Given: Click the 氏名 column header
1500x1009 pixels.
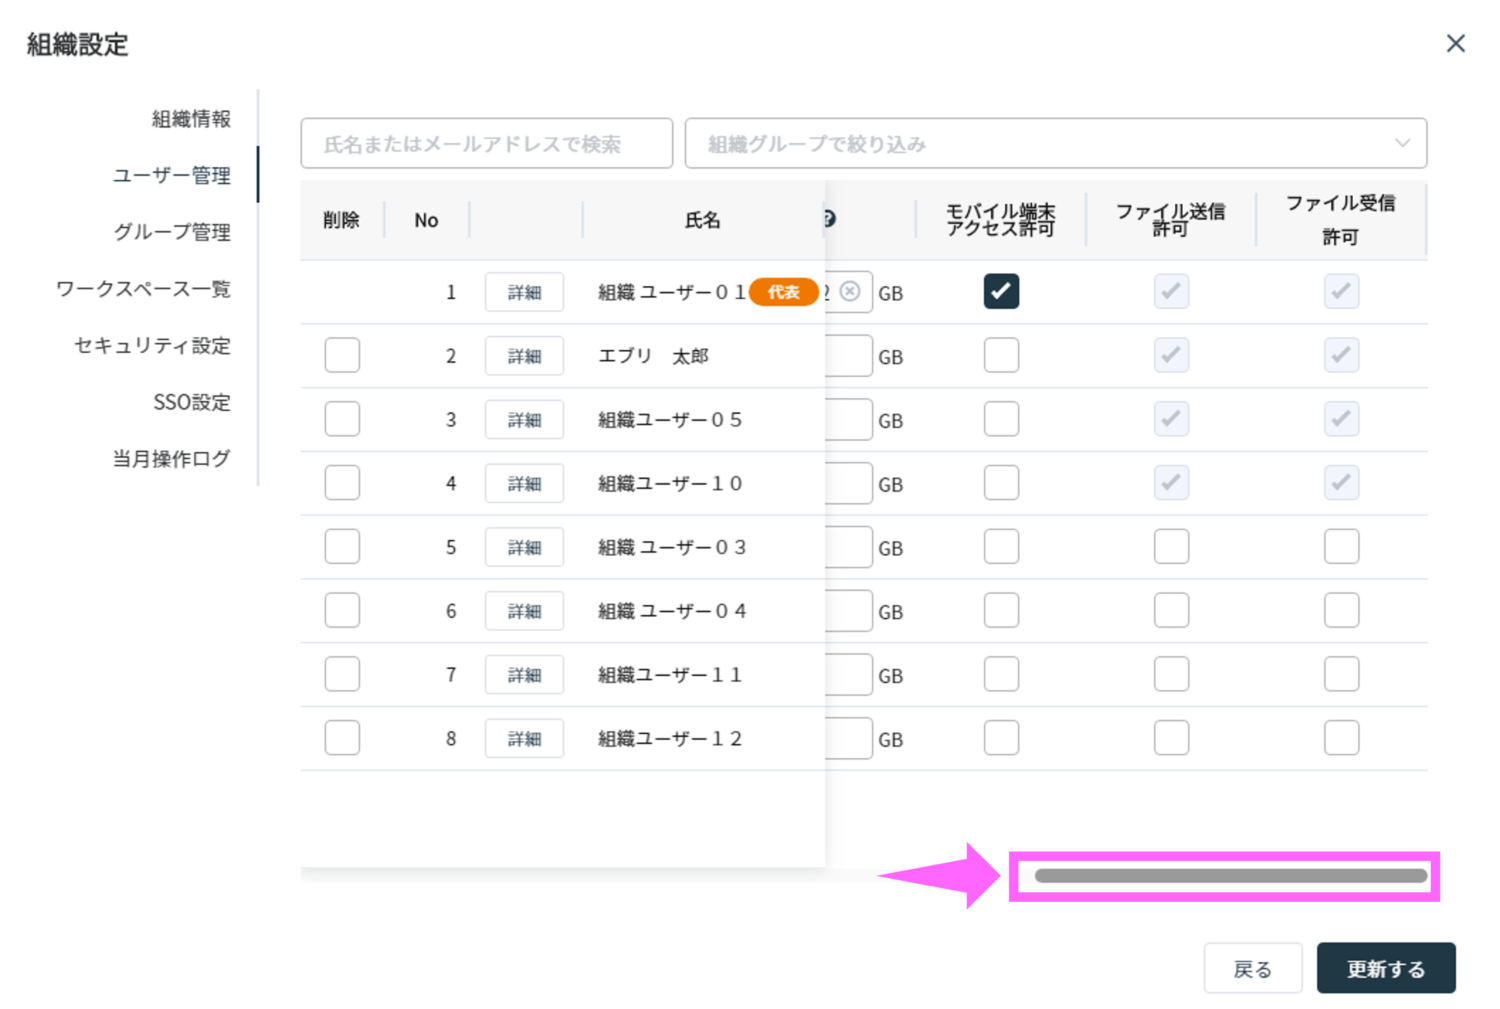Looking at the screenshot, I should click(702, 220).
